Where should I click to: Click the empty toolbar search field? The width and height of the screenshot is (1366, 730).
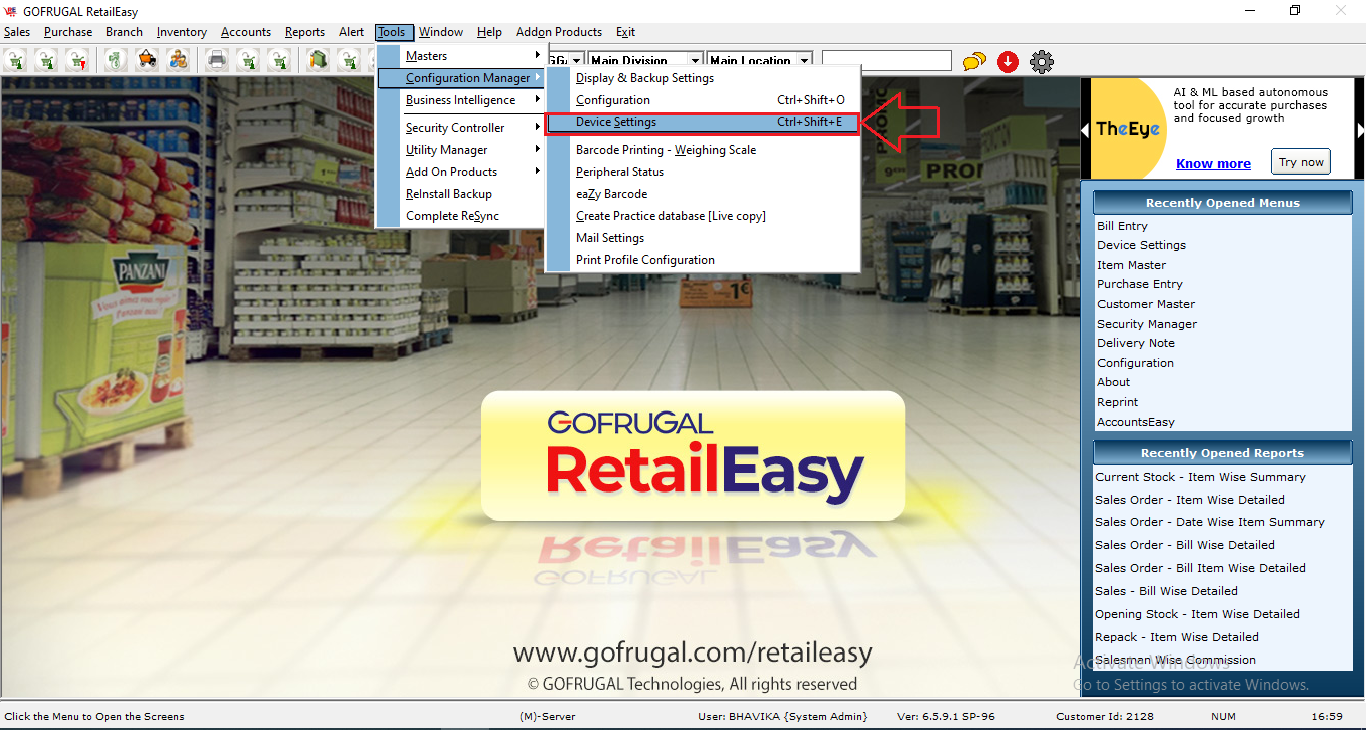(x=887, y=61)
